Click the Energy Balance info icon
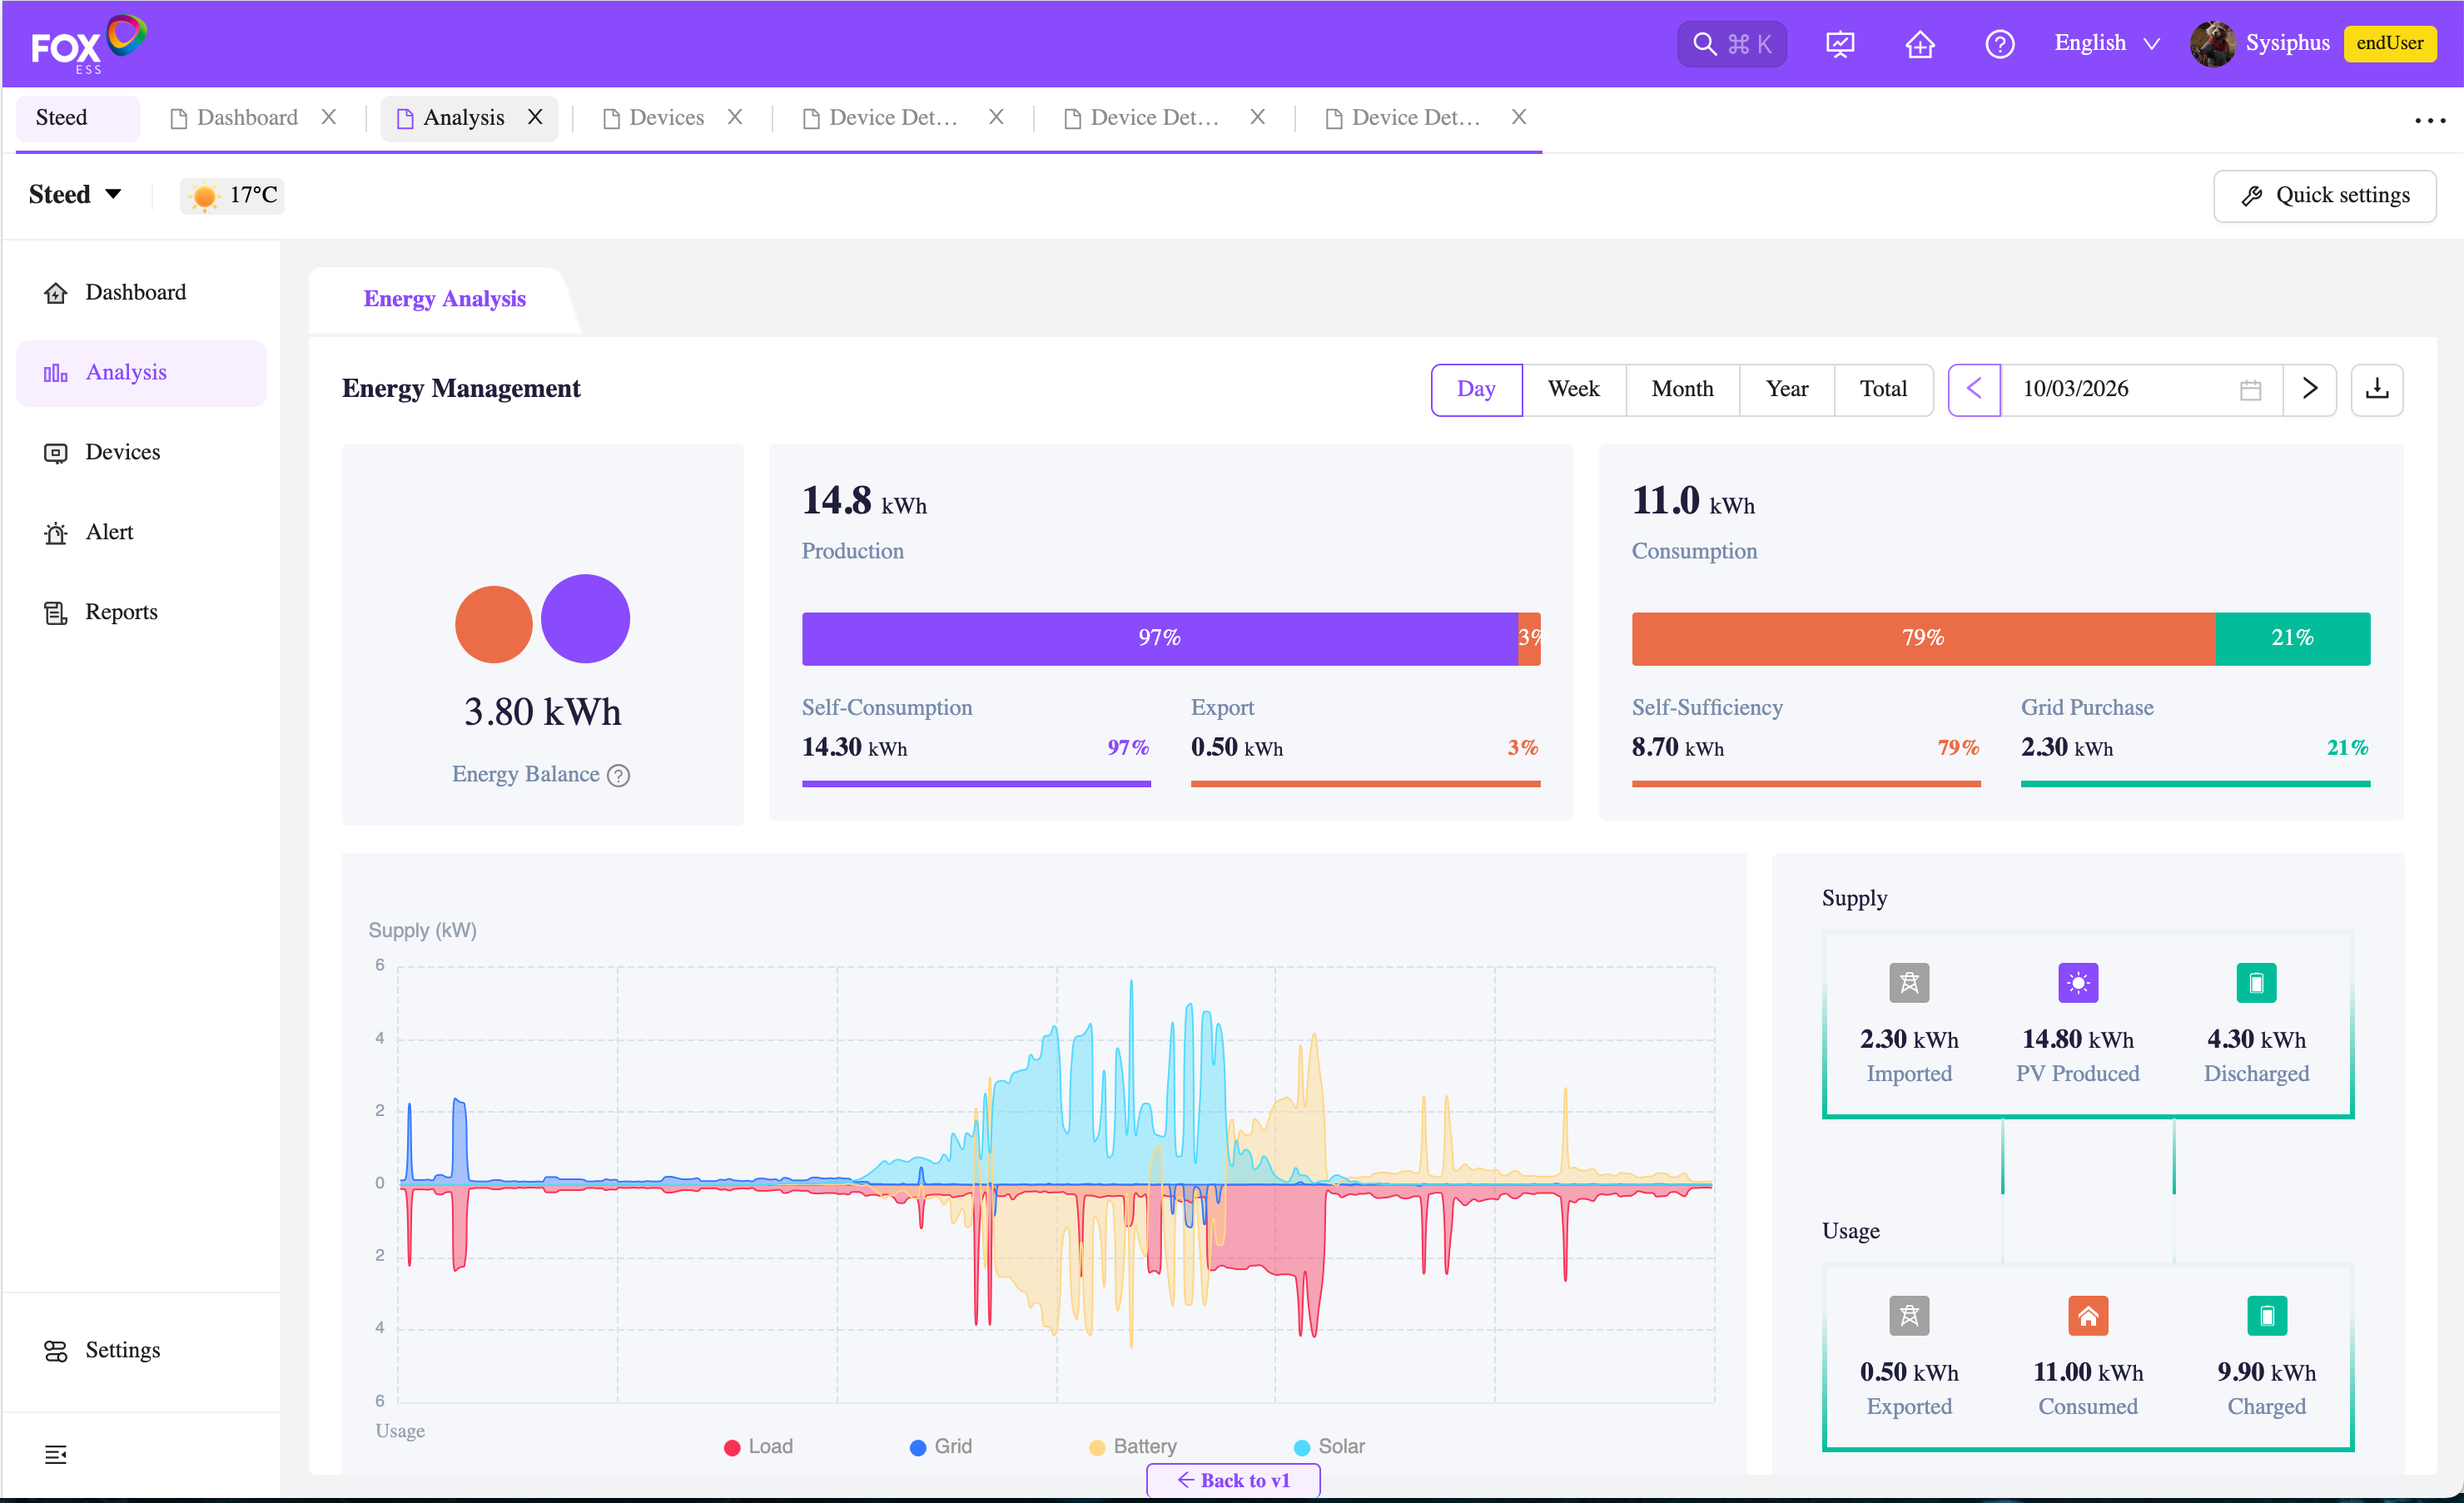Image resolution: width=2464 pixels, height=1503 pixels. pos(619,775)
